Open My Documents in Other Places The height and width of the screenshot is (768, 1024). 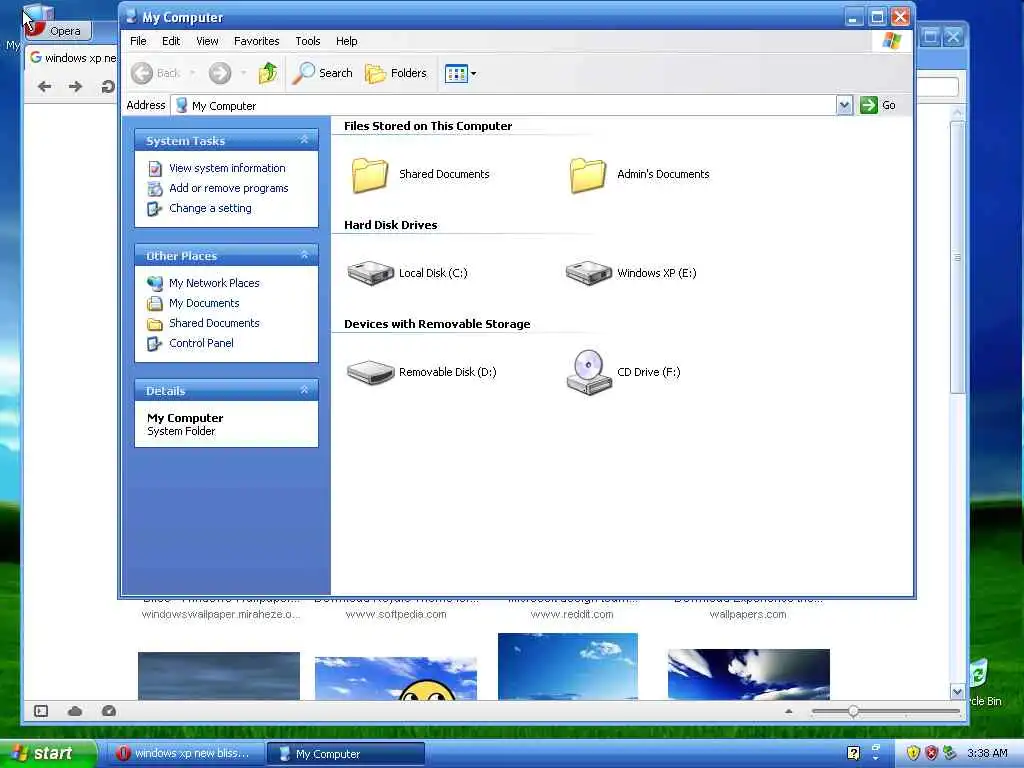point(204,304)
